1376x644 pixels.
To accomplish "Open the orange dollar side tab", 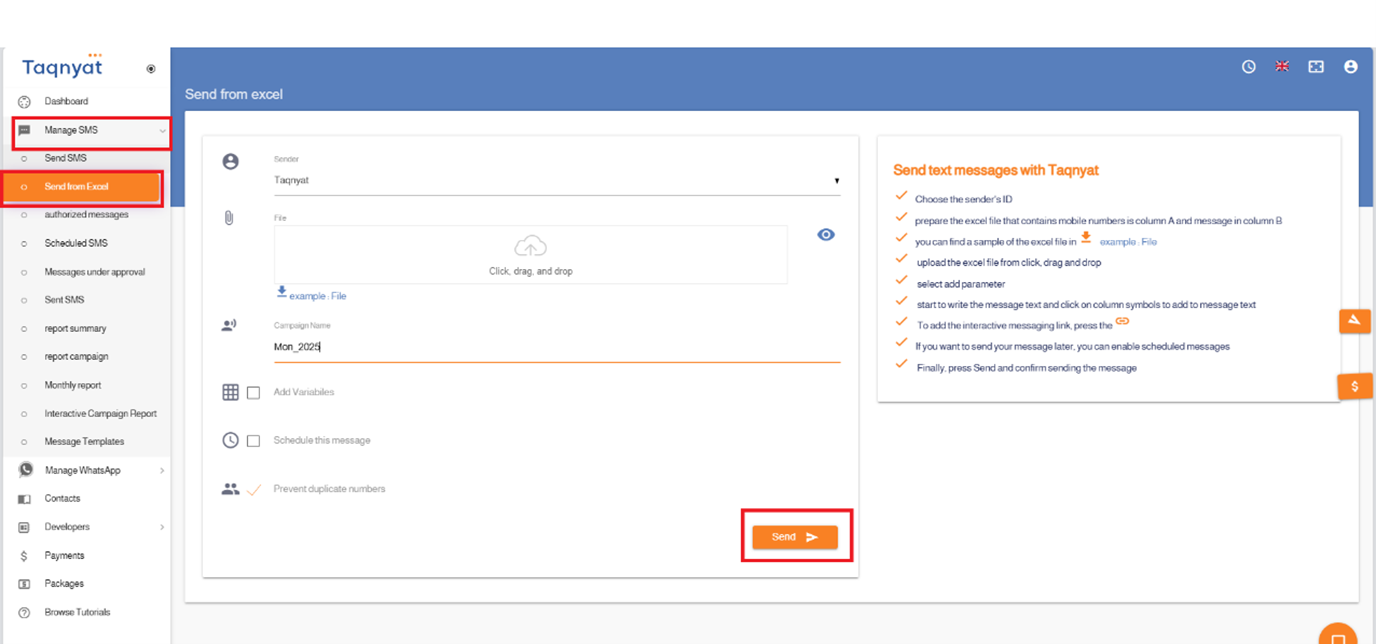I will [x=1355, y=386].
